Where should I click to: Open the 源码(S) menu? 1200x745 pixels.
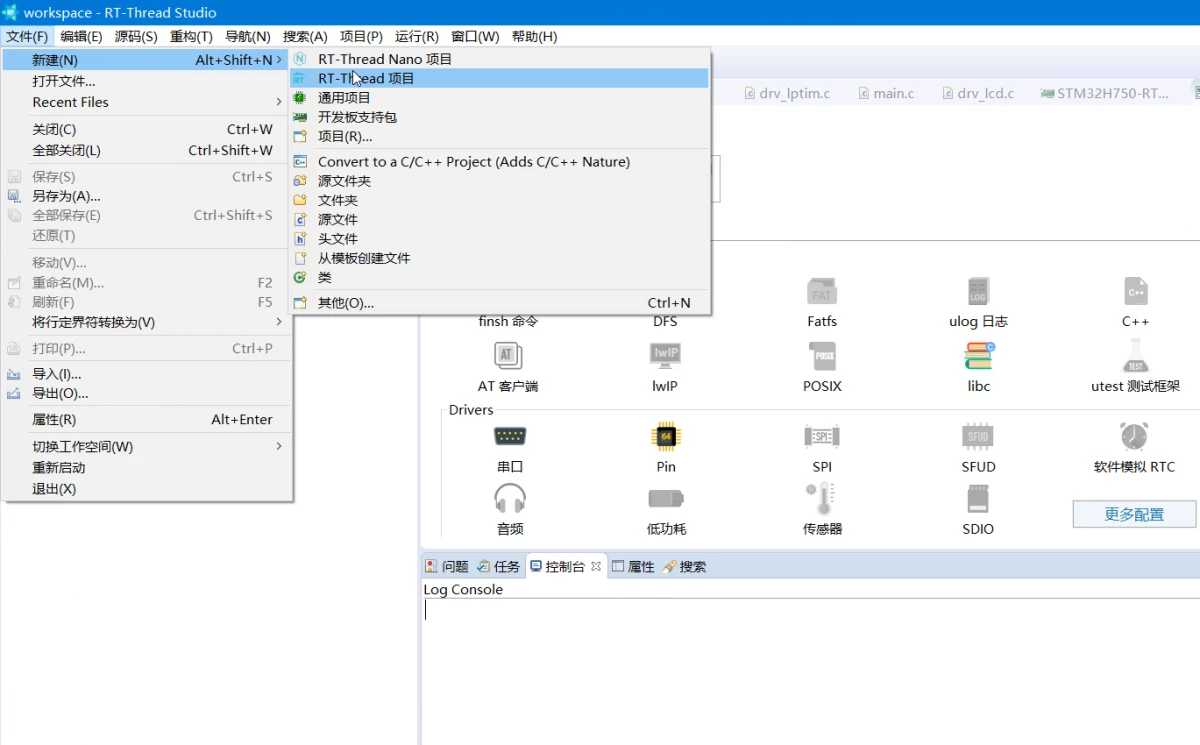tap(136, 36)
